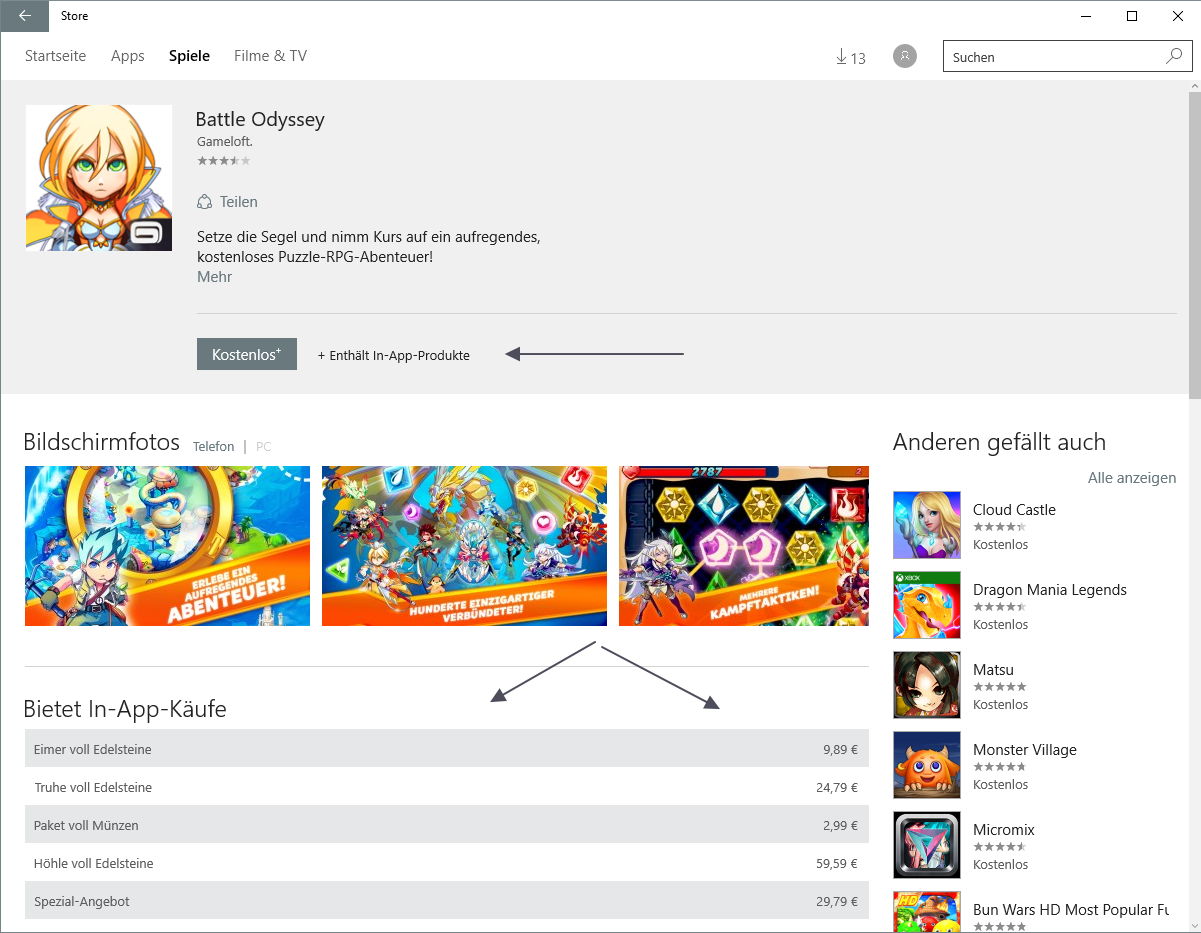Open the Monster Village app icon
This screenshot has height=933, width=1201.
[926, 765]
